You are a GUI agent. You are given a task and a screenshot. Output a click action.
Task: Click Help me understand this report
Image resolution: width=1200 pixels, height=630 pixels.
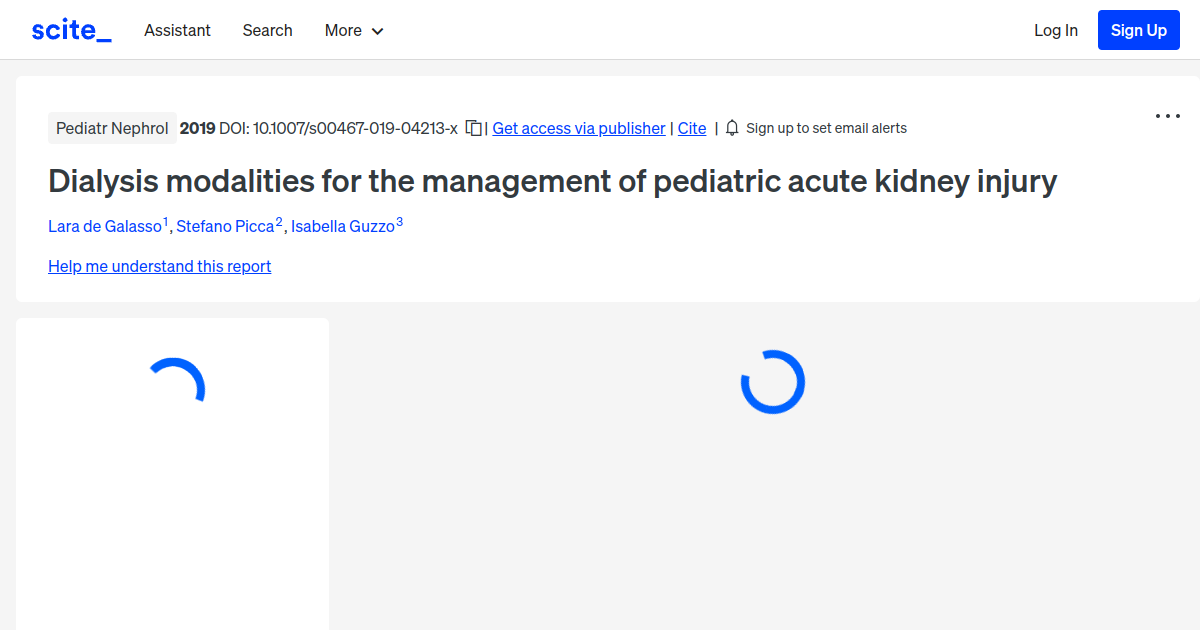[159, 266]
